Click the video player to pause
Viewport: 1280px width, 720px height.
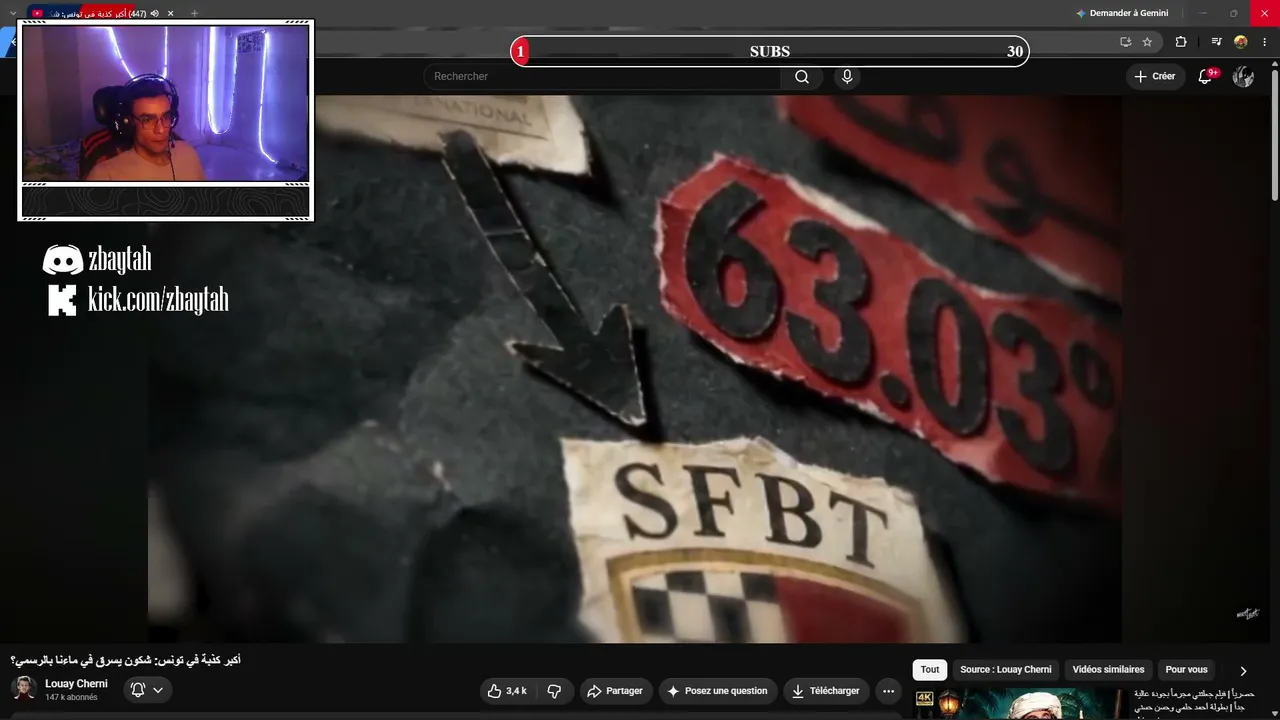point(634,369)
